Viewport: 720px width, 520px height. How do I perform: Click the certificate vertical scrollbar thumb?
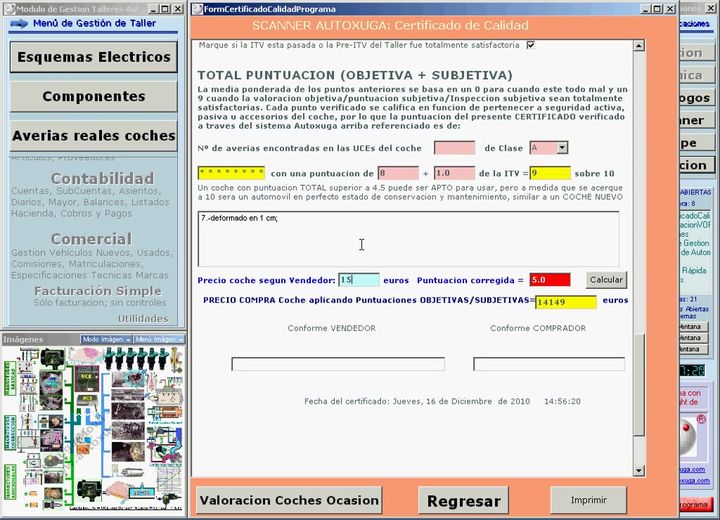pos(639,384)
